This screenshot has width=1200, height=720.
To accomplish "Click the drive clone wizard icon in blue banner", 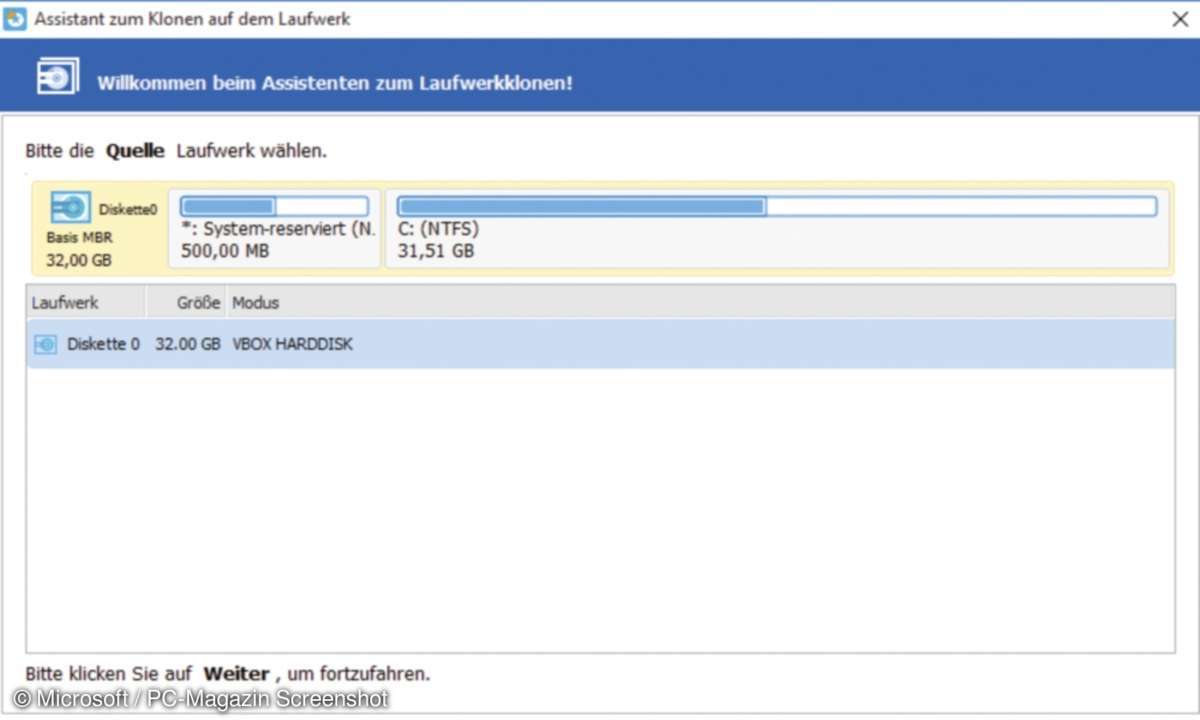I will pos(57,77).
